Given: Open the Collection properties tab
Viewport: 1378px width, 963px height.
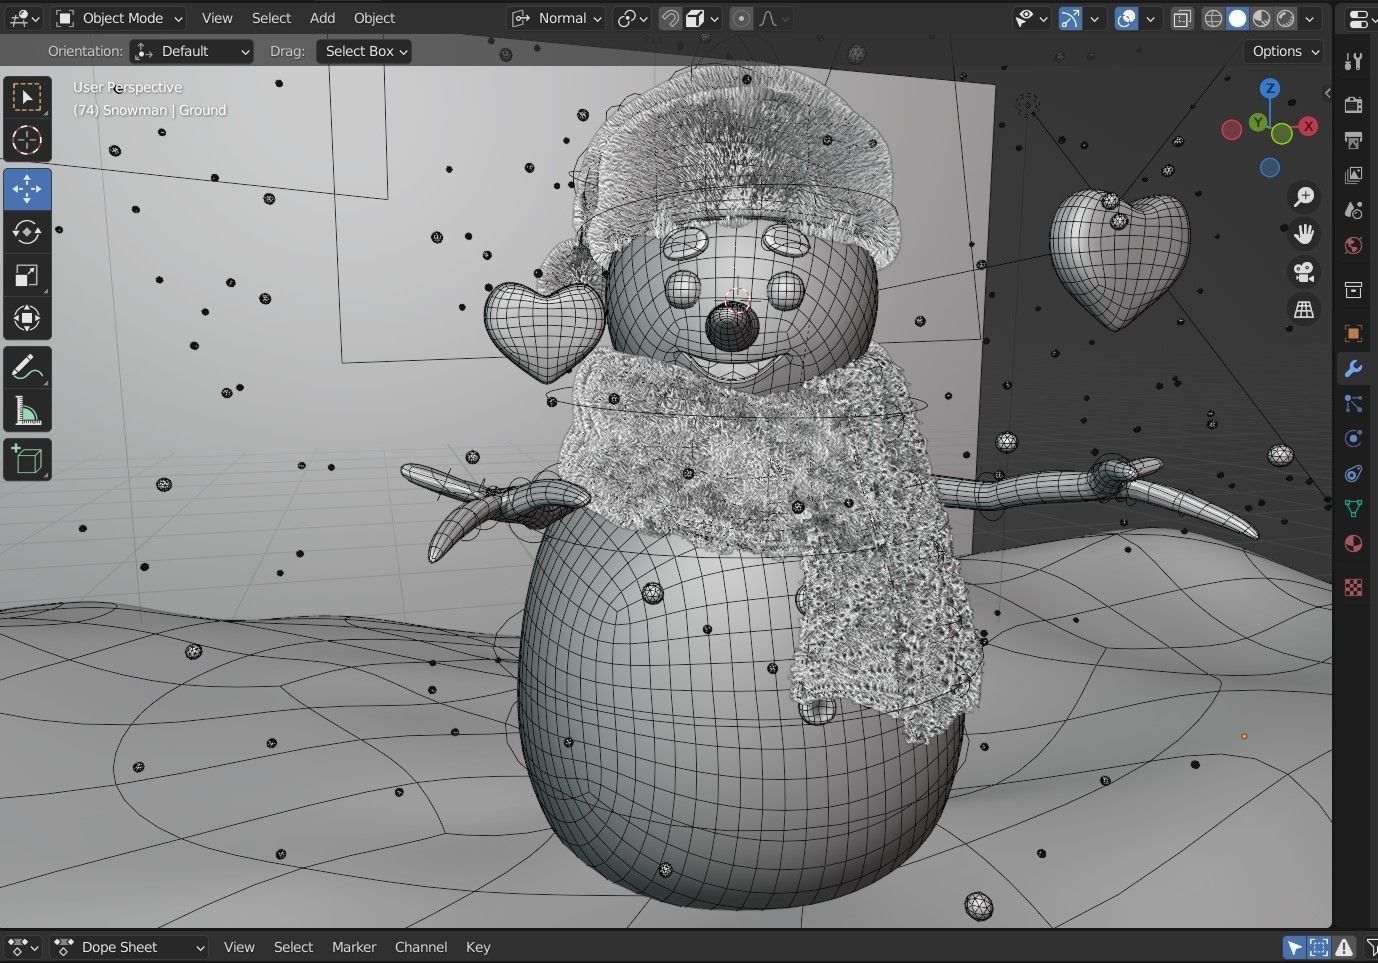Looking at the screenshot, I should [x=1353, y=290].
